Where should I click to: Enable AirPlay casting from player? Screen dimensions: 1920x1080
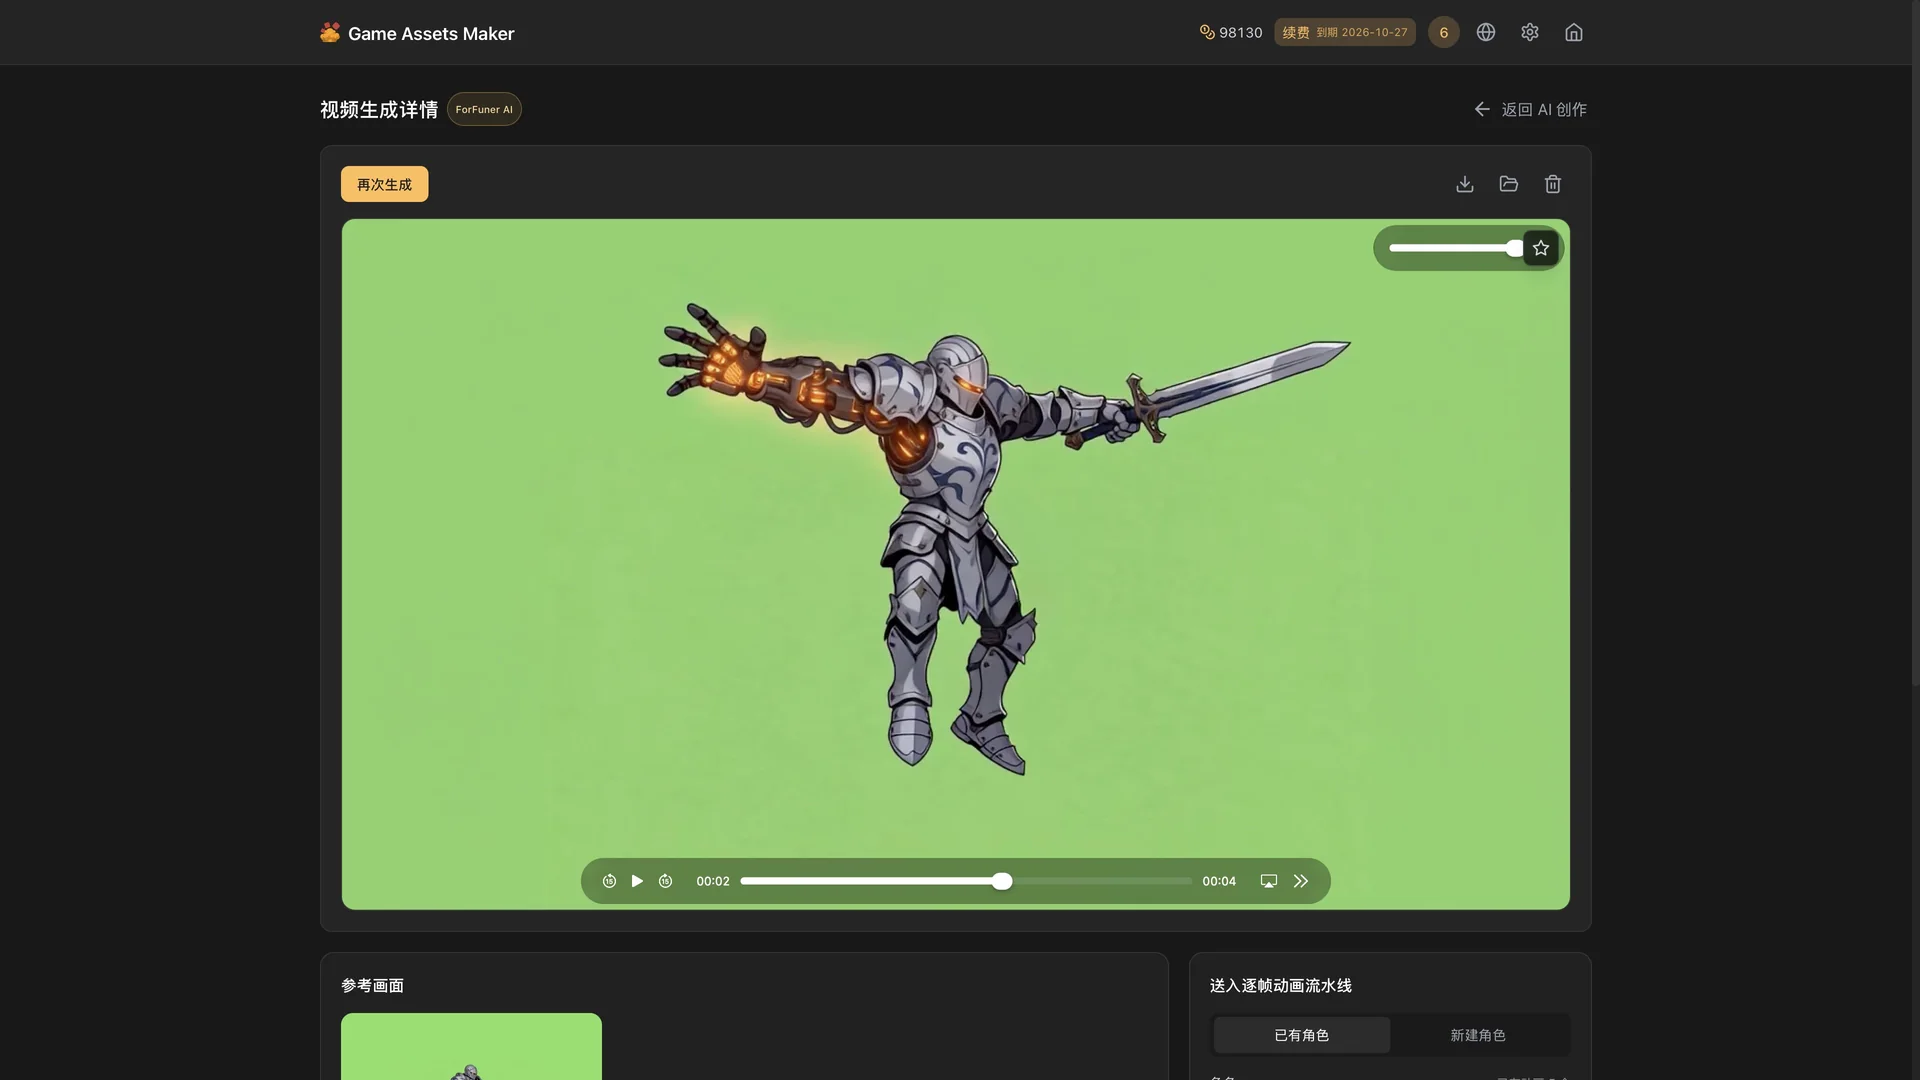point(1269,881)
